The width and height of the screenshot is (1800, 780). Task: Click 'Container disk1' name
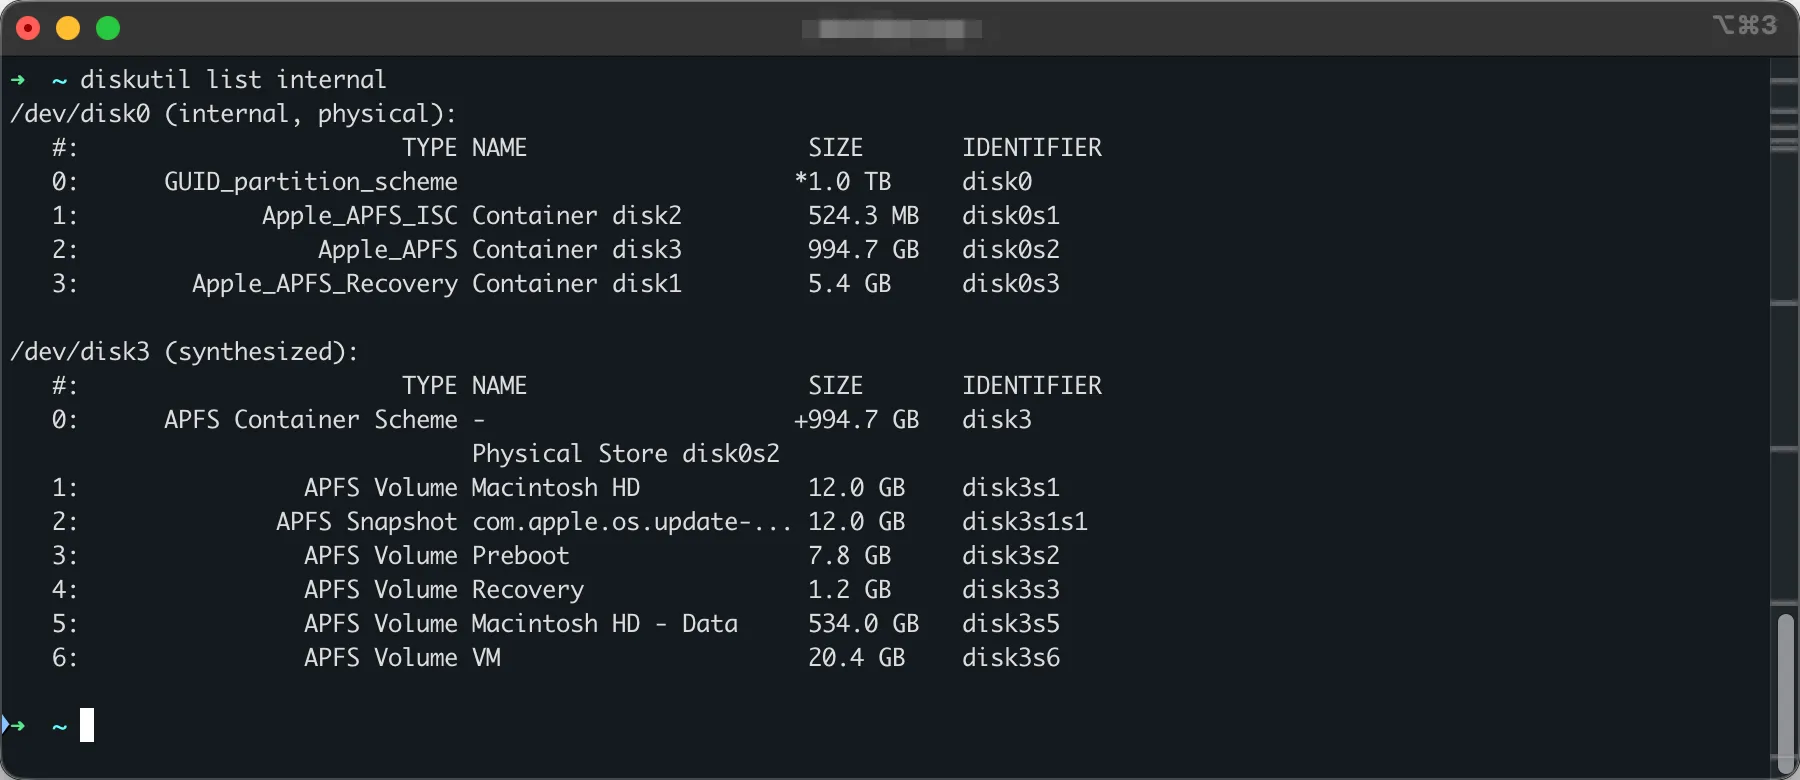(577, 284)
